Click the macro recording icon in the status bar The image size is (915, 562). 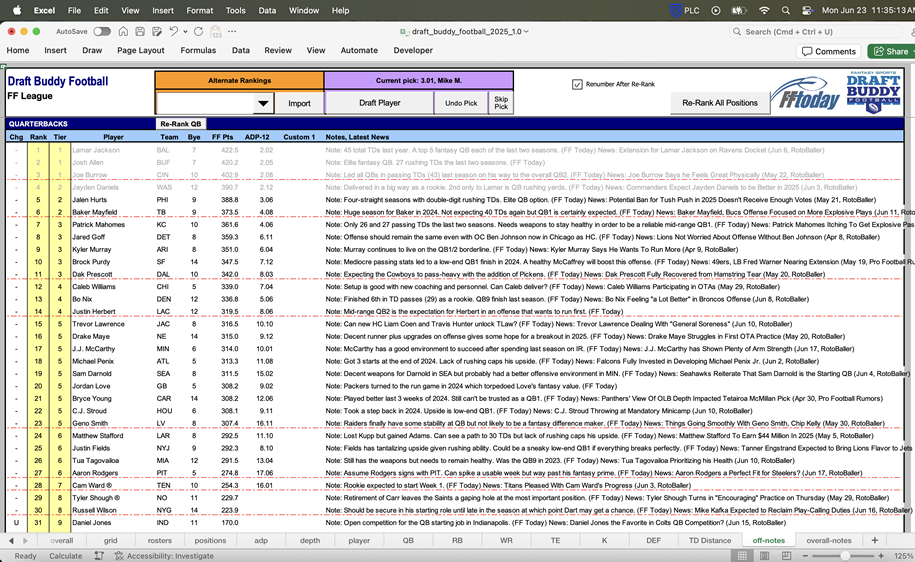(x=99, y=556)
